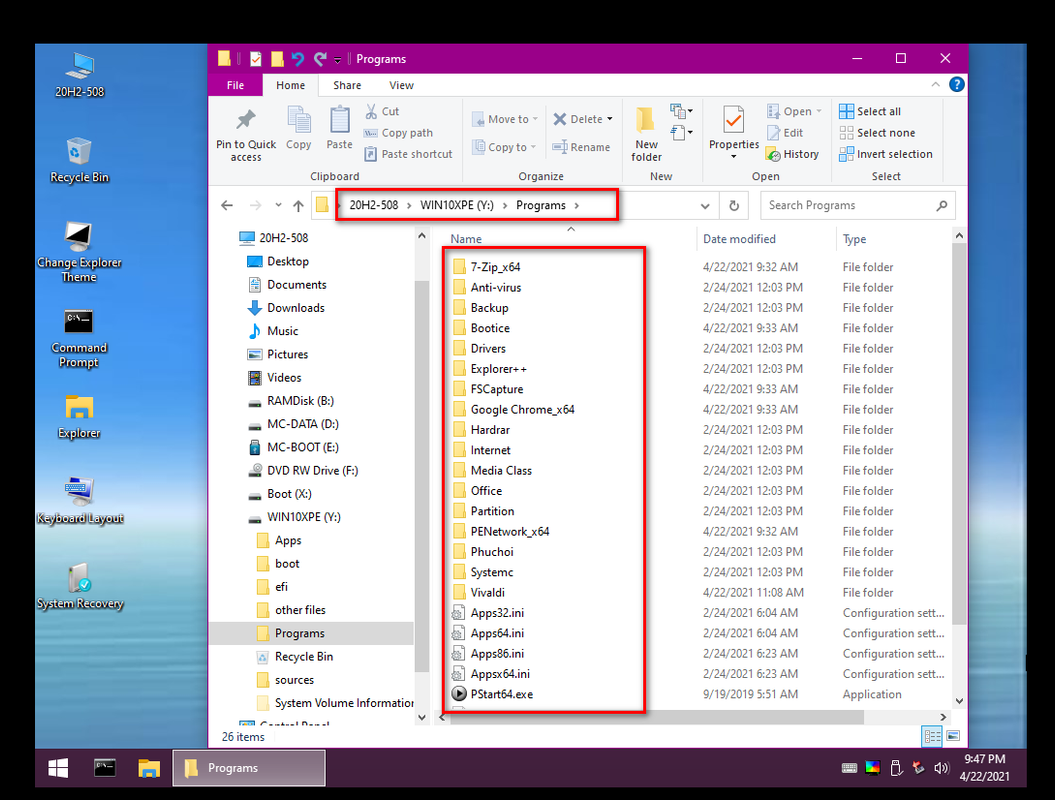Click the file list horizontal scrollbar
Screen dimensions: 1055x800
click(x=656, y=717)
